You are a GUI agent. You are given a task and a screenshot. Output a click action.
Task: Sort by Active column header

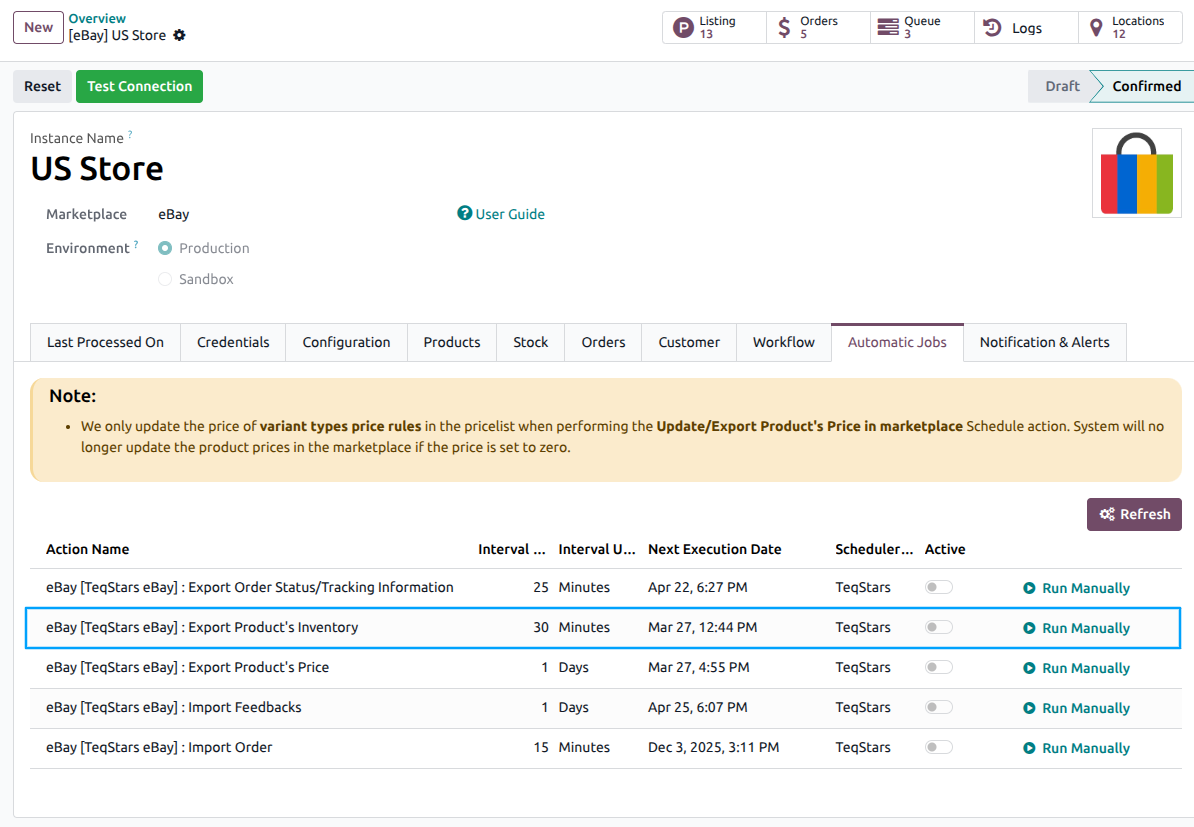pos(944,549)
